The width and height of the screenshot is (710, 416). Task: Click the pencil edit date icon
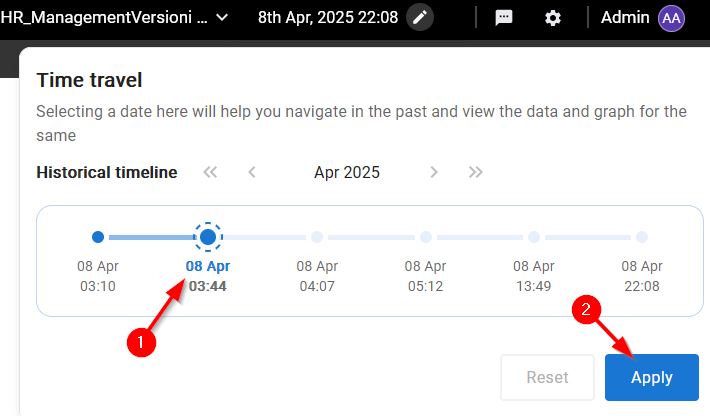[420, 18]
